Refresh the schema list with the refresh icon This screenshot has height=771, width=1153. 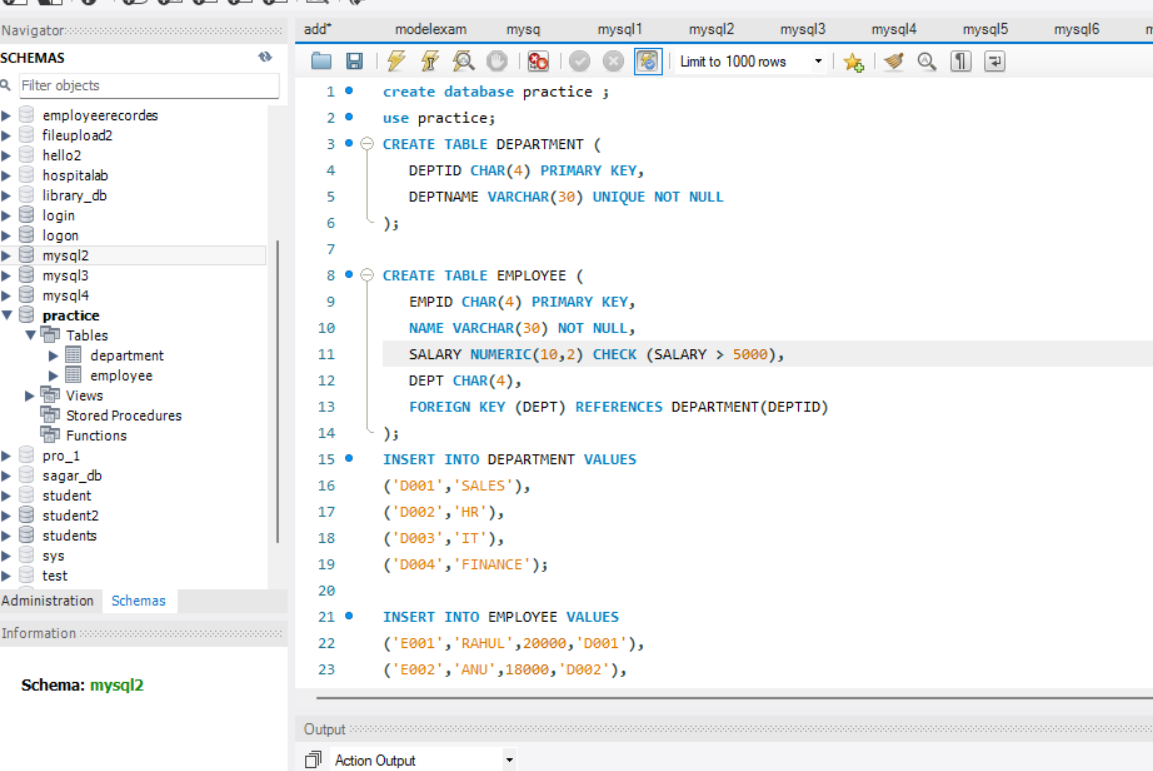click(x=266, y=58)
